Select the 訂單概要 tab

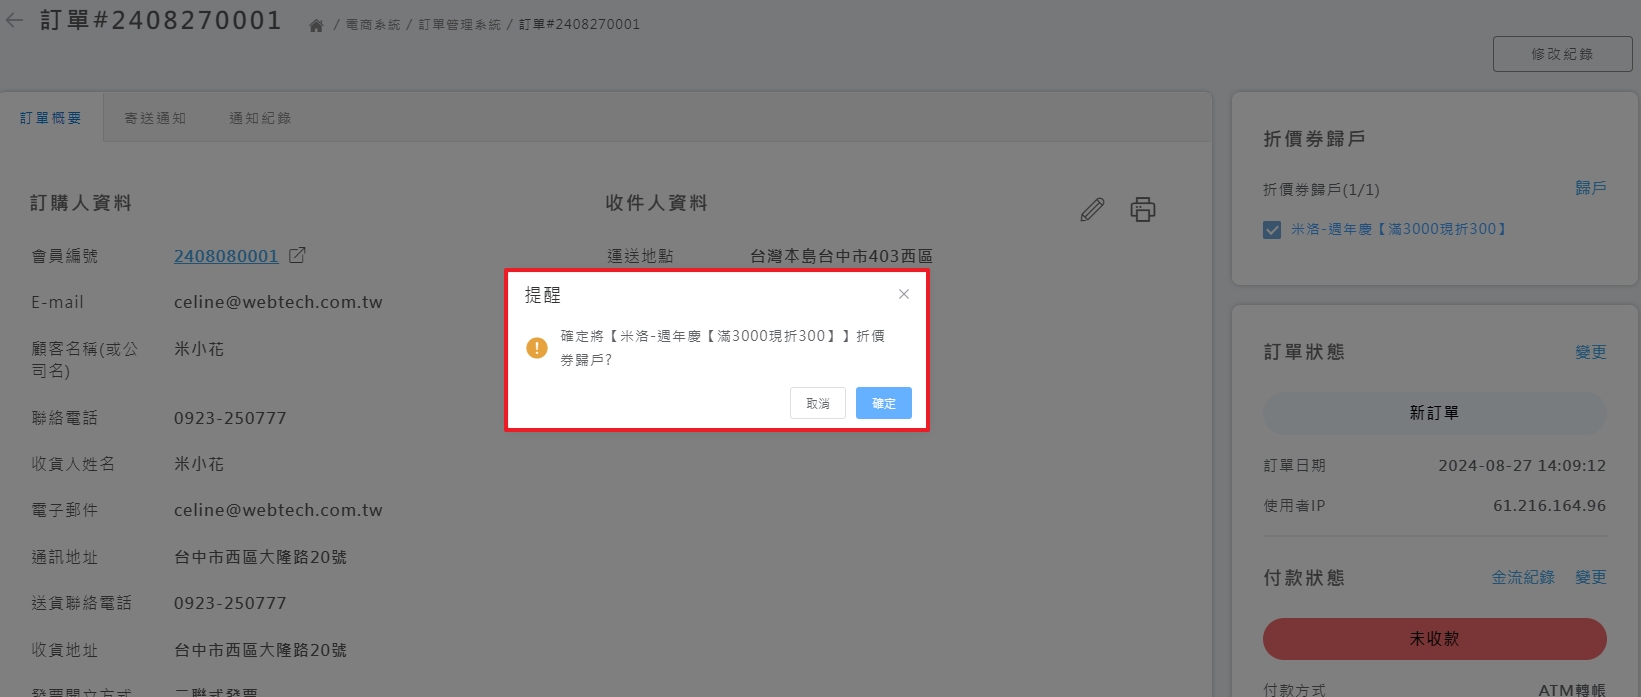[x=51, y=118]
